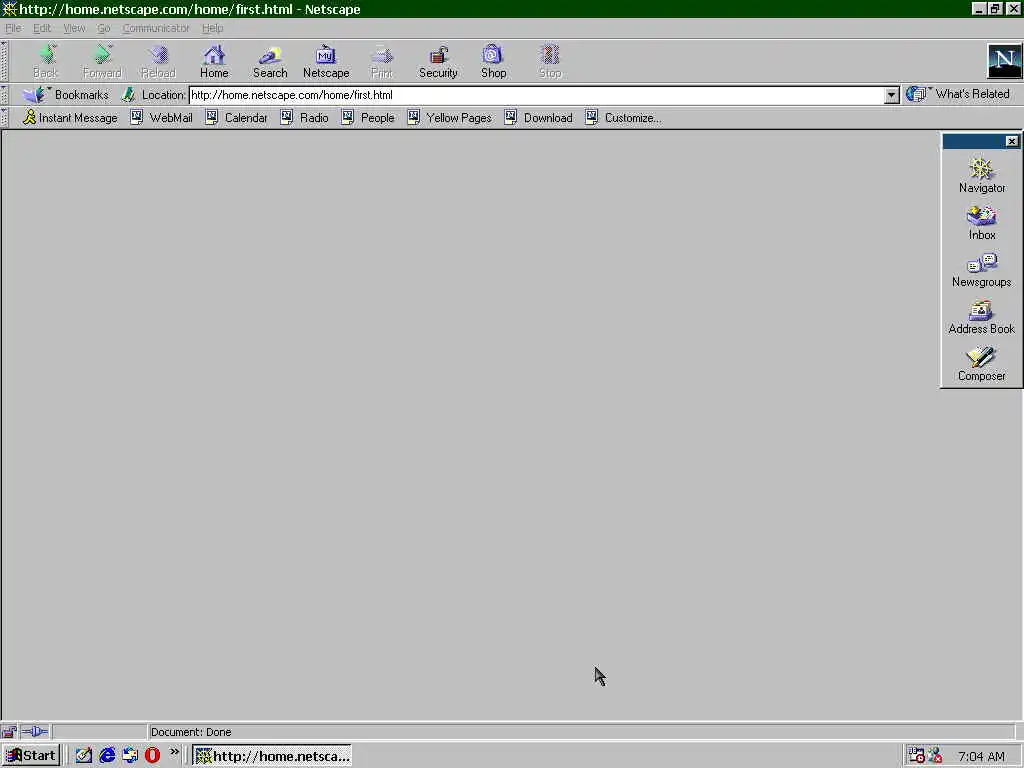Screen dimensions: 1024x768
Task: Open the Help menu
Action: click(212, 28)
